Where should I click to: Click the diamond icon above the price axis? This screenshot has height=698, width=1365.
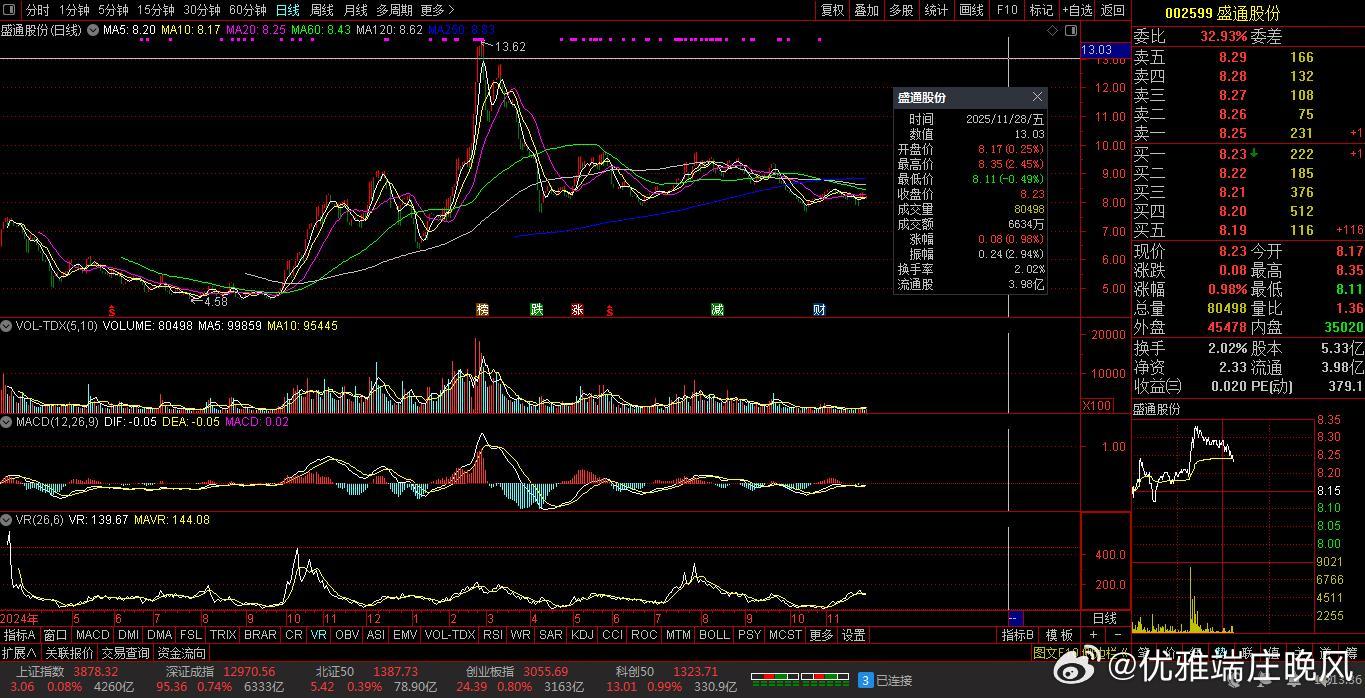[x=1051, y=31]
